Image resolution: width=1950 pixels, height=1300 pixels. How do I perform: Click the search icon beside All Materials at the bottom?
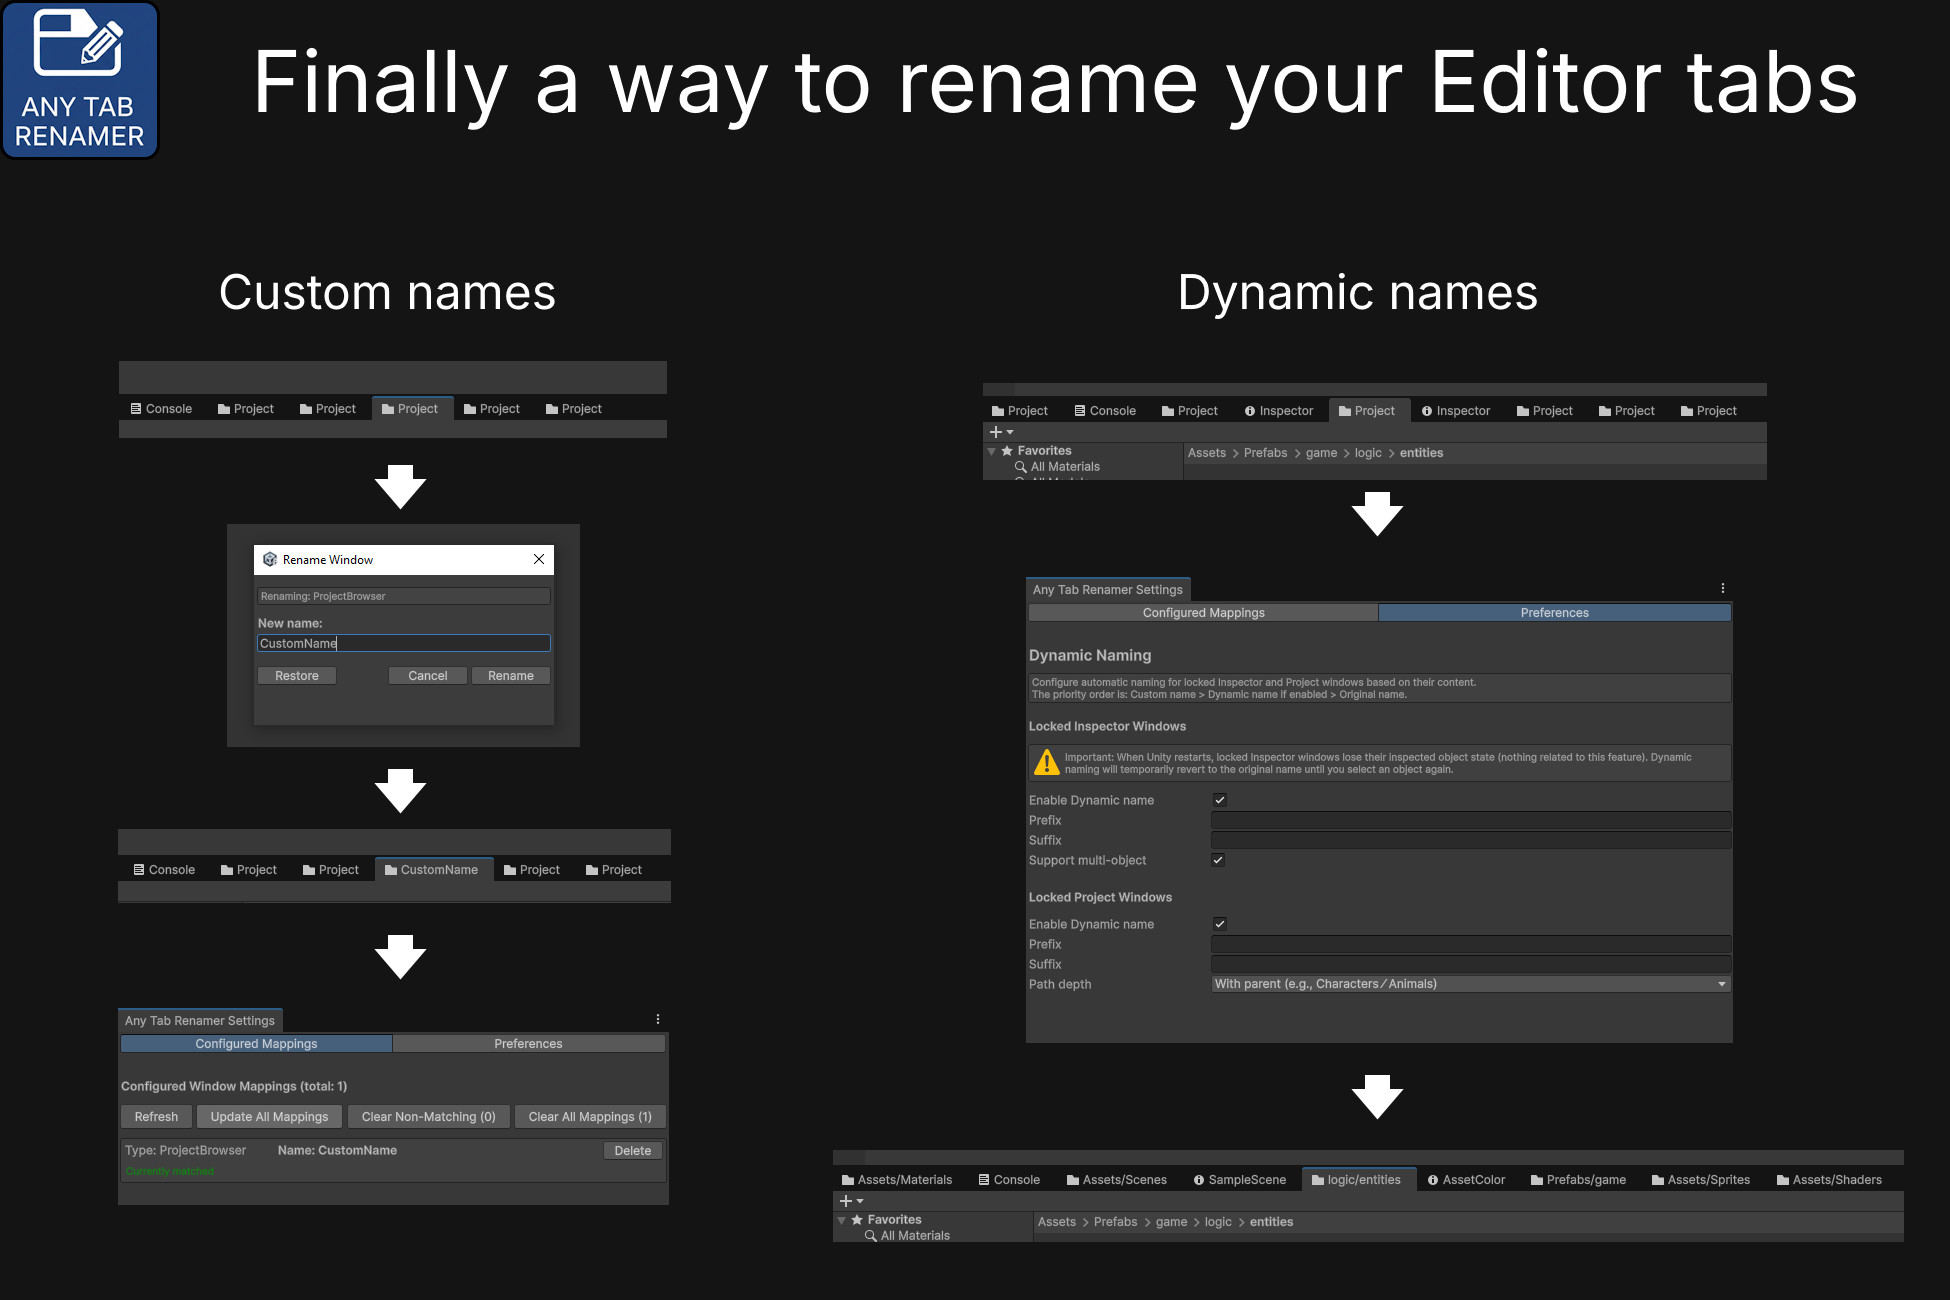[871, 1236]
